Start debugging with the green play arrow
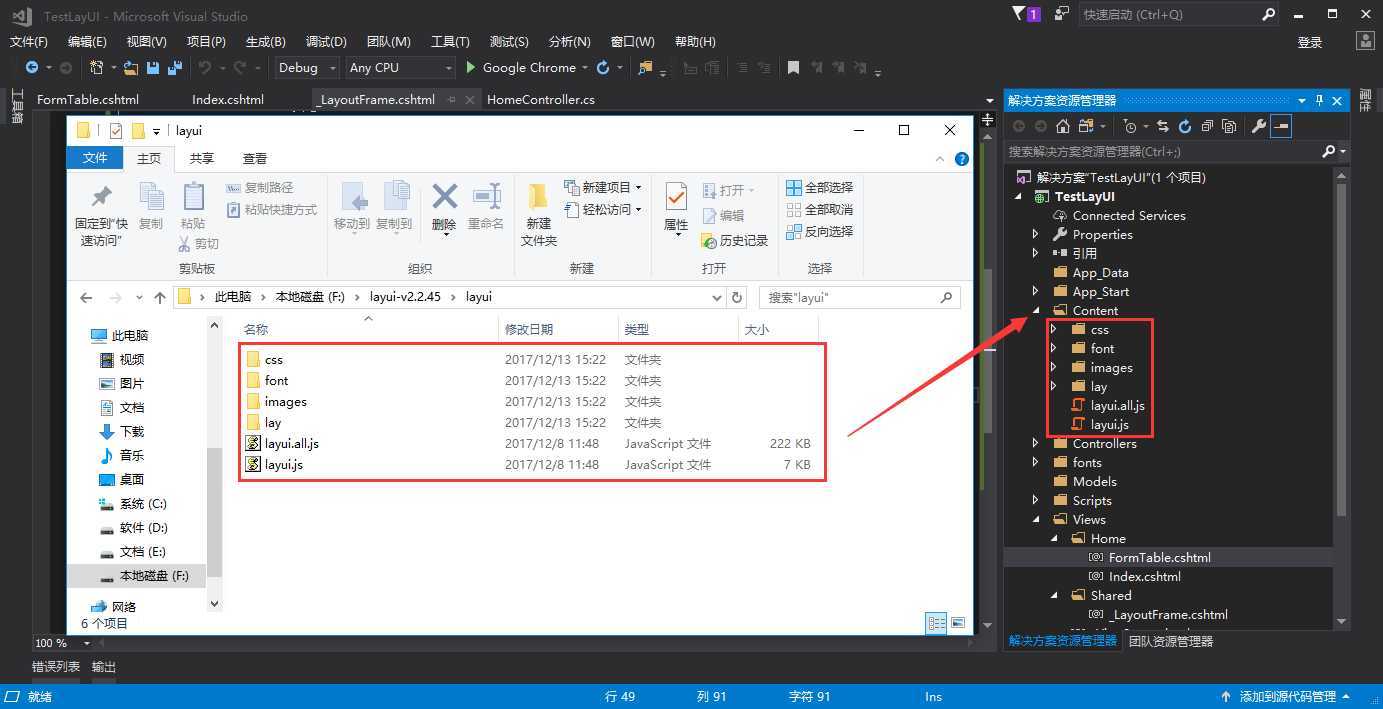The width and height of the screenshot is (1383, 709). 471,68
